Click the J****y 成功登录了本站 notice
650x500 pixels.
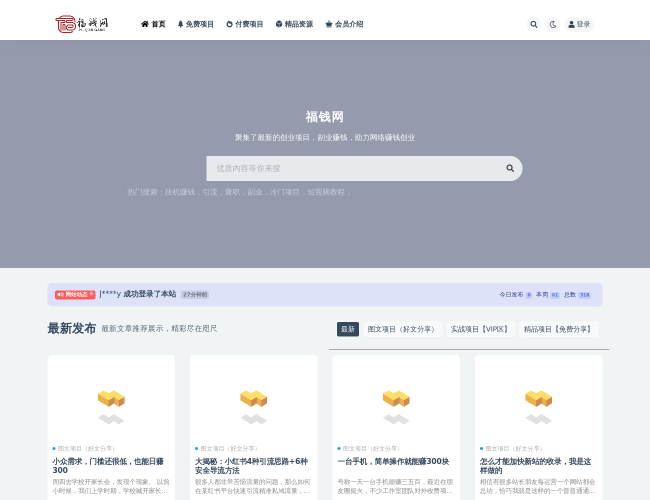(x=138, y=294)
